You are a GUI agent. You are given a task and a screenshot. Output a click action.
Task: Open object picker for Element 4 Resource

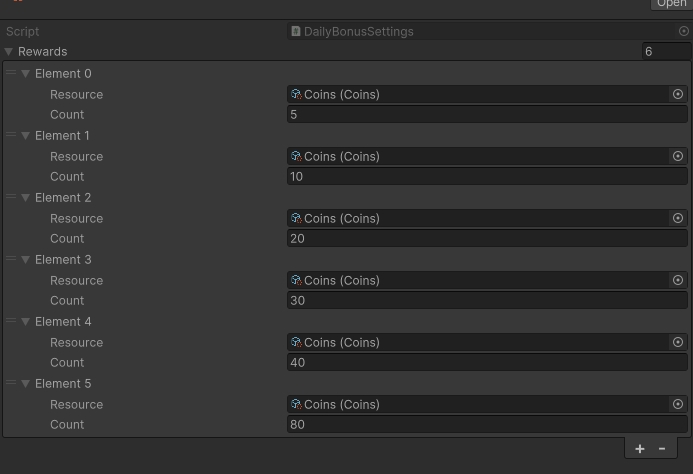[x=678, y=342]
